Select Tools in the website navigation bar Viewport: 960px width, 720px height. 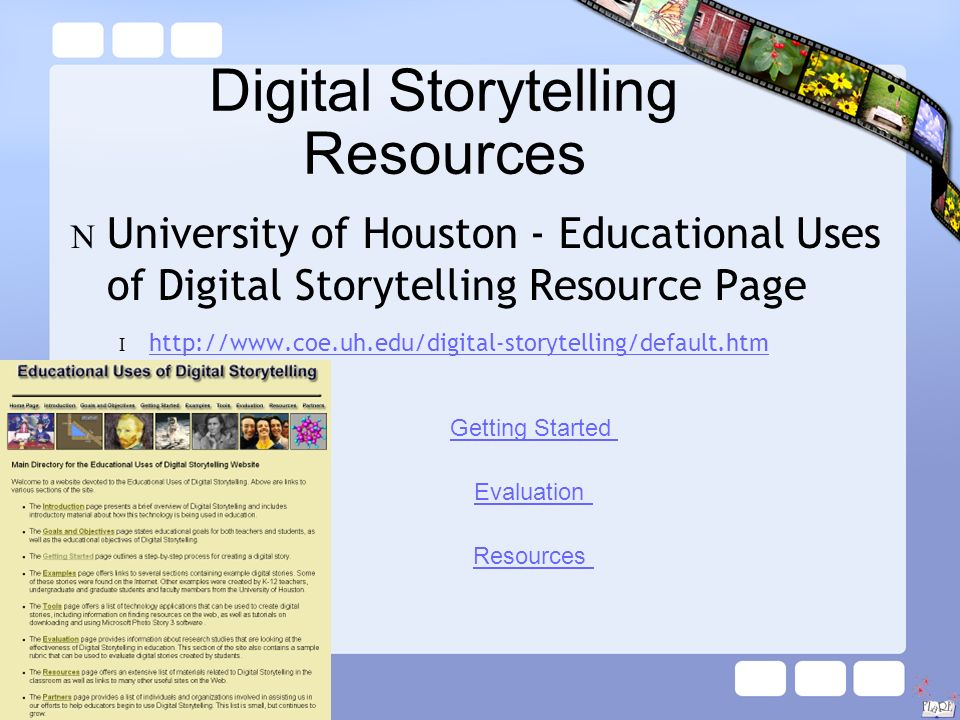pyautogui.click(x=223, y=406)
